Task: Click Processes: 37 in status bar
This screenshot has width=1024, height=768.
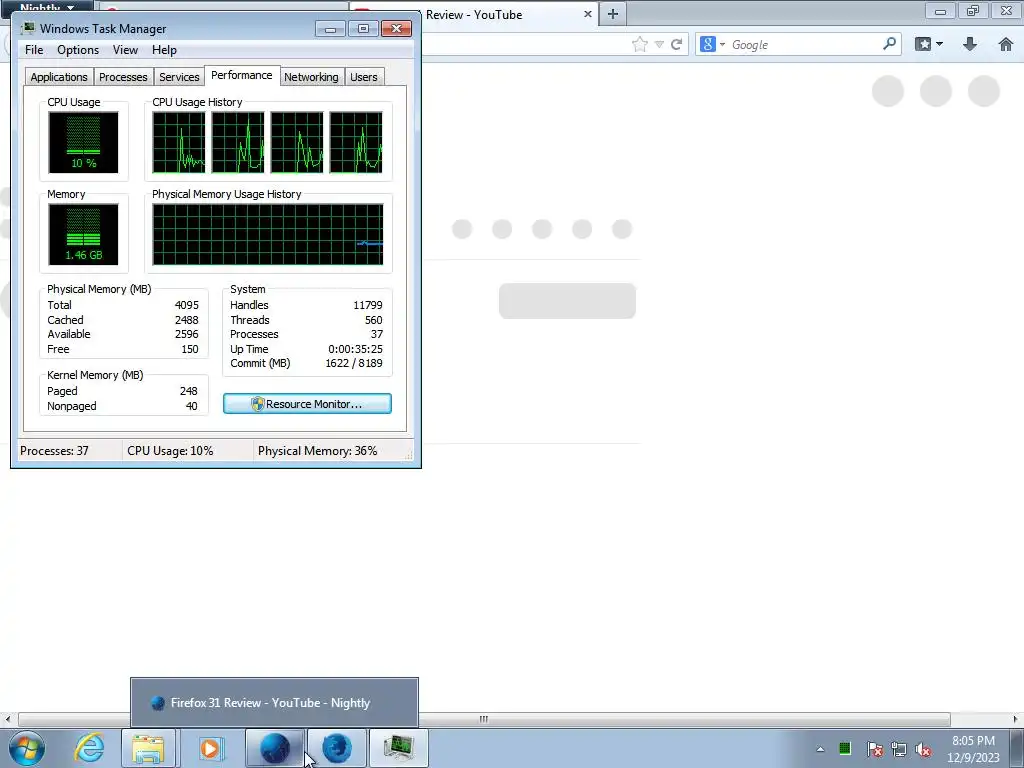Action: [54, 451]
